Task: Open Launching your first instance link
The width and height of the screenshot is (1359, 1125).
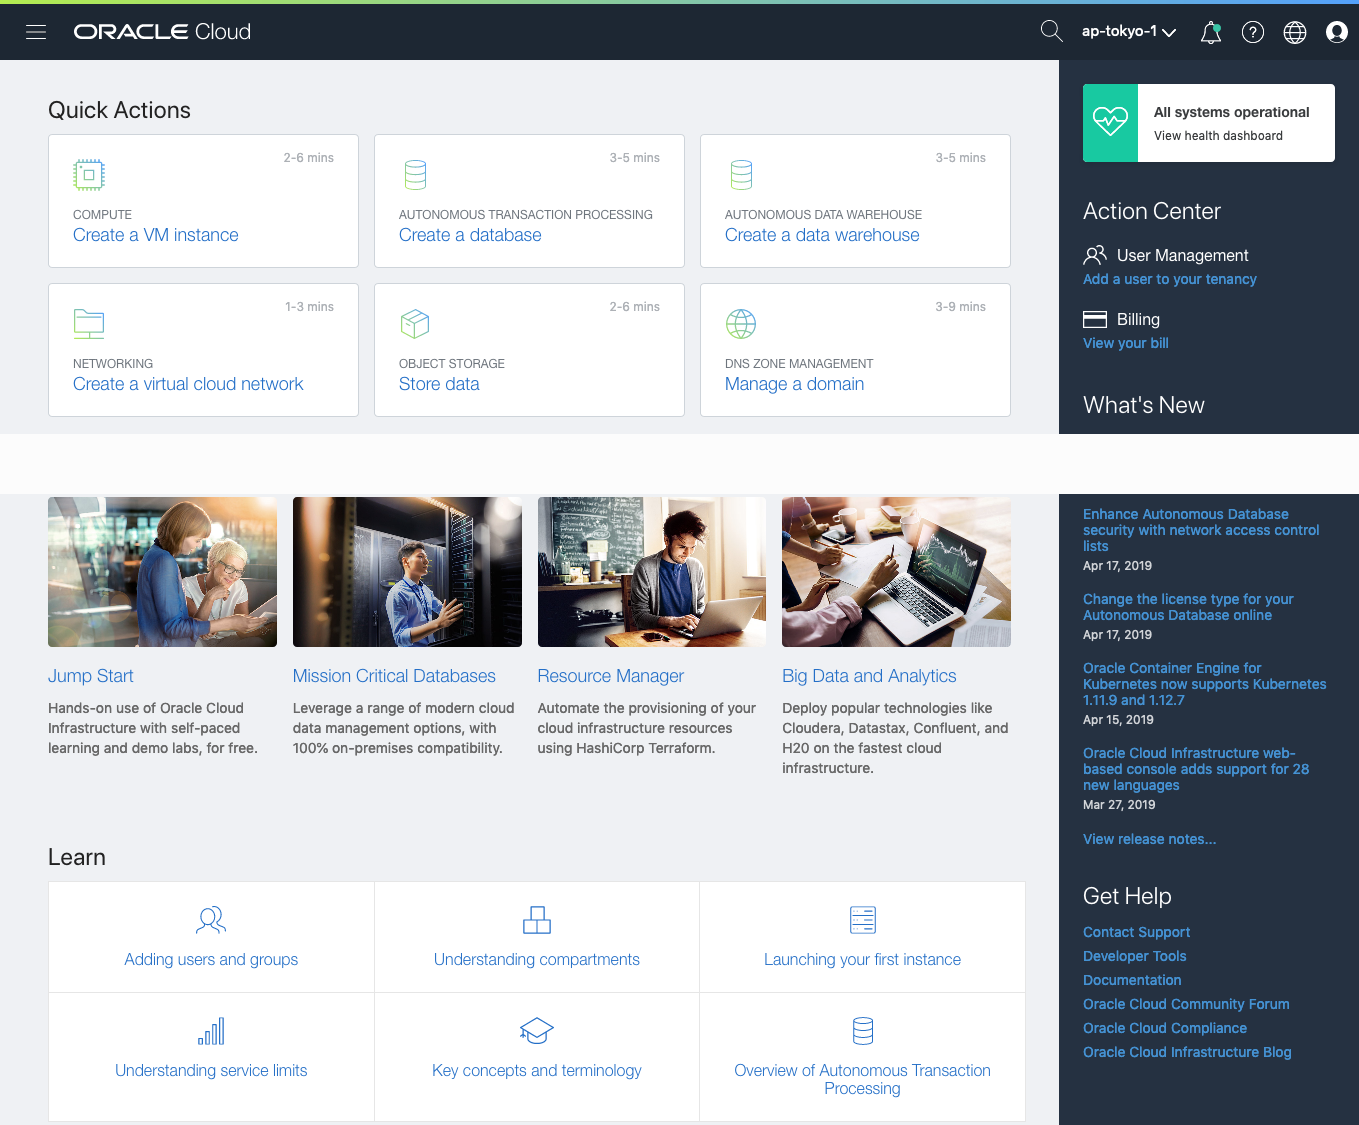Action: tap(862, 959)
